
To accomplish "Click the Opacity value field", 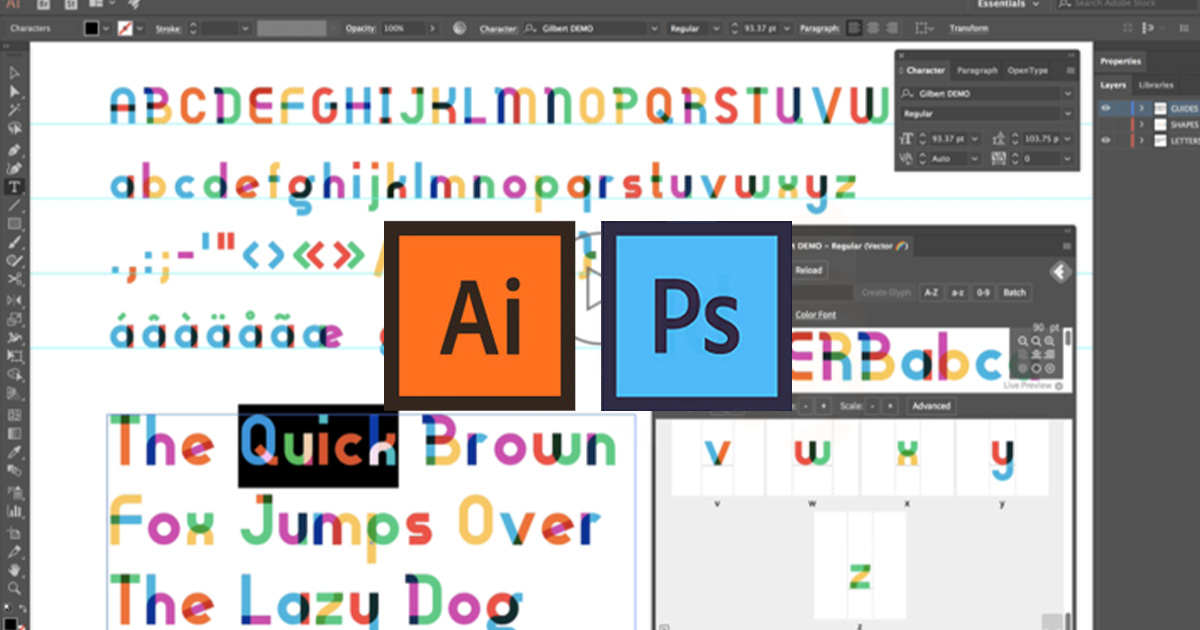I will point(402,29).
